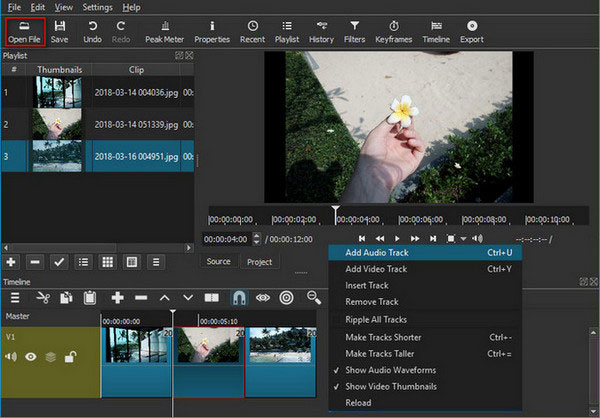Expand the player zoom dropdown arrow

click(463, 239)
